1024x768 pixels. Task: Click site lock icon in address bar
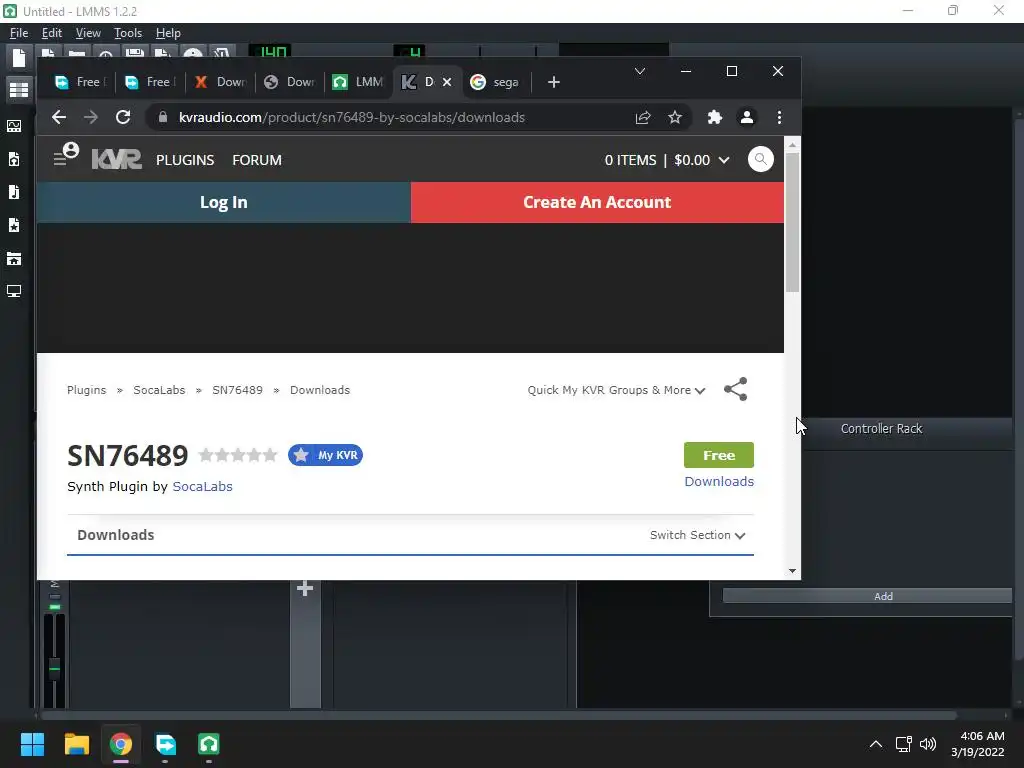point(163,118)
